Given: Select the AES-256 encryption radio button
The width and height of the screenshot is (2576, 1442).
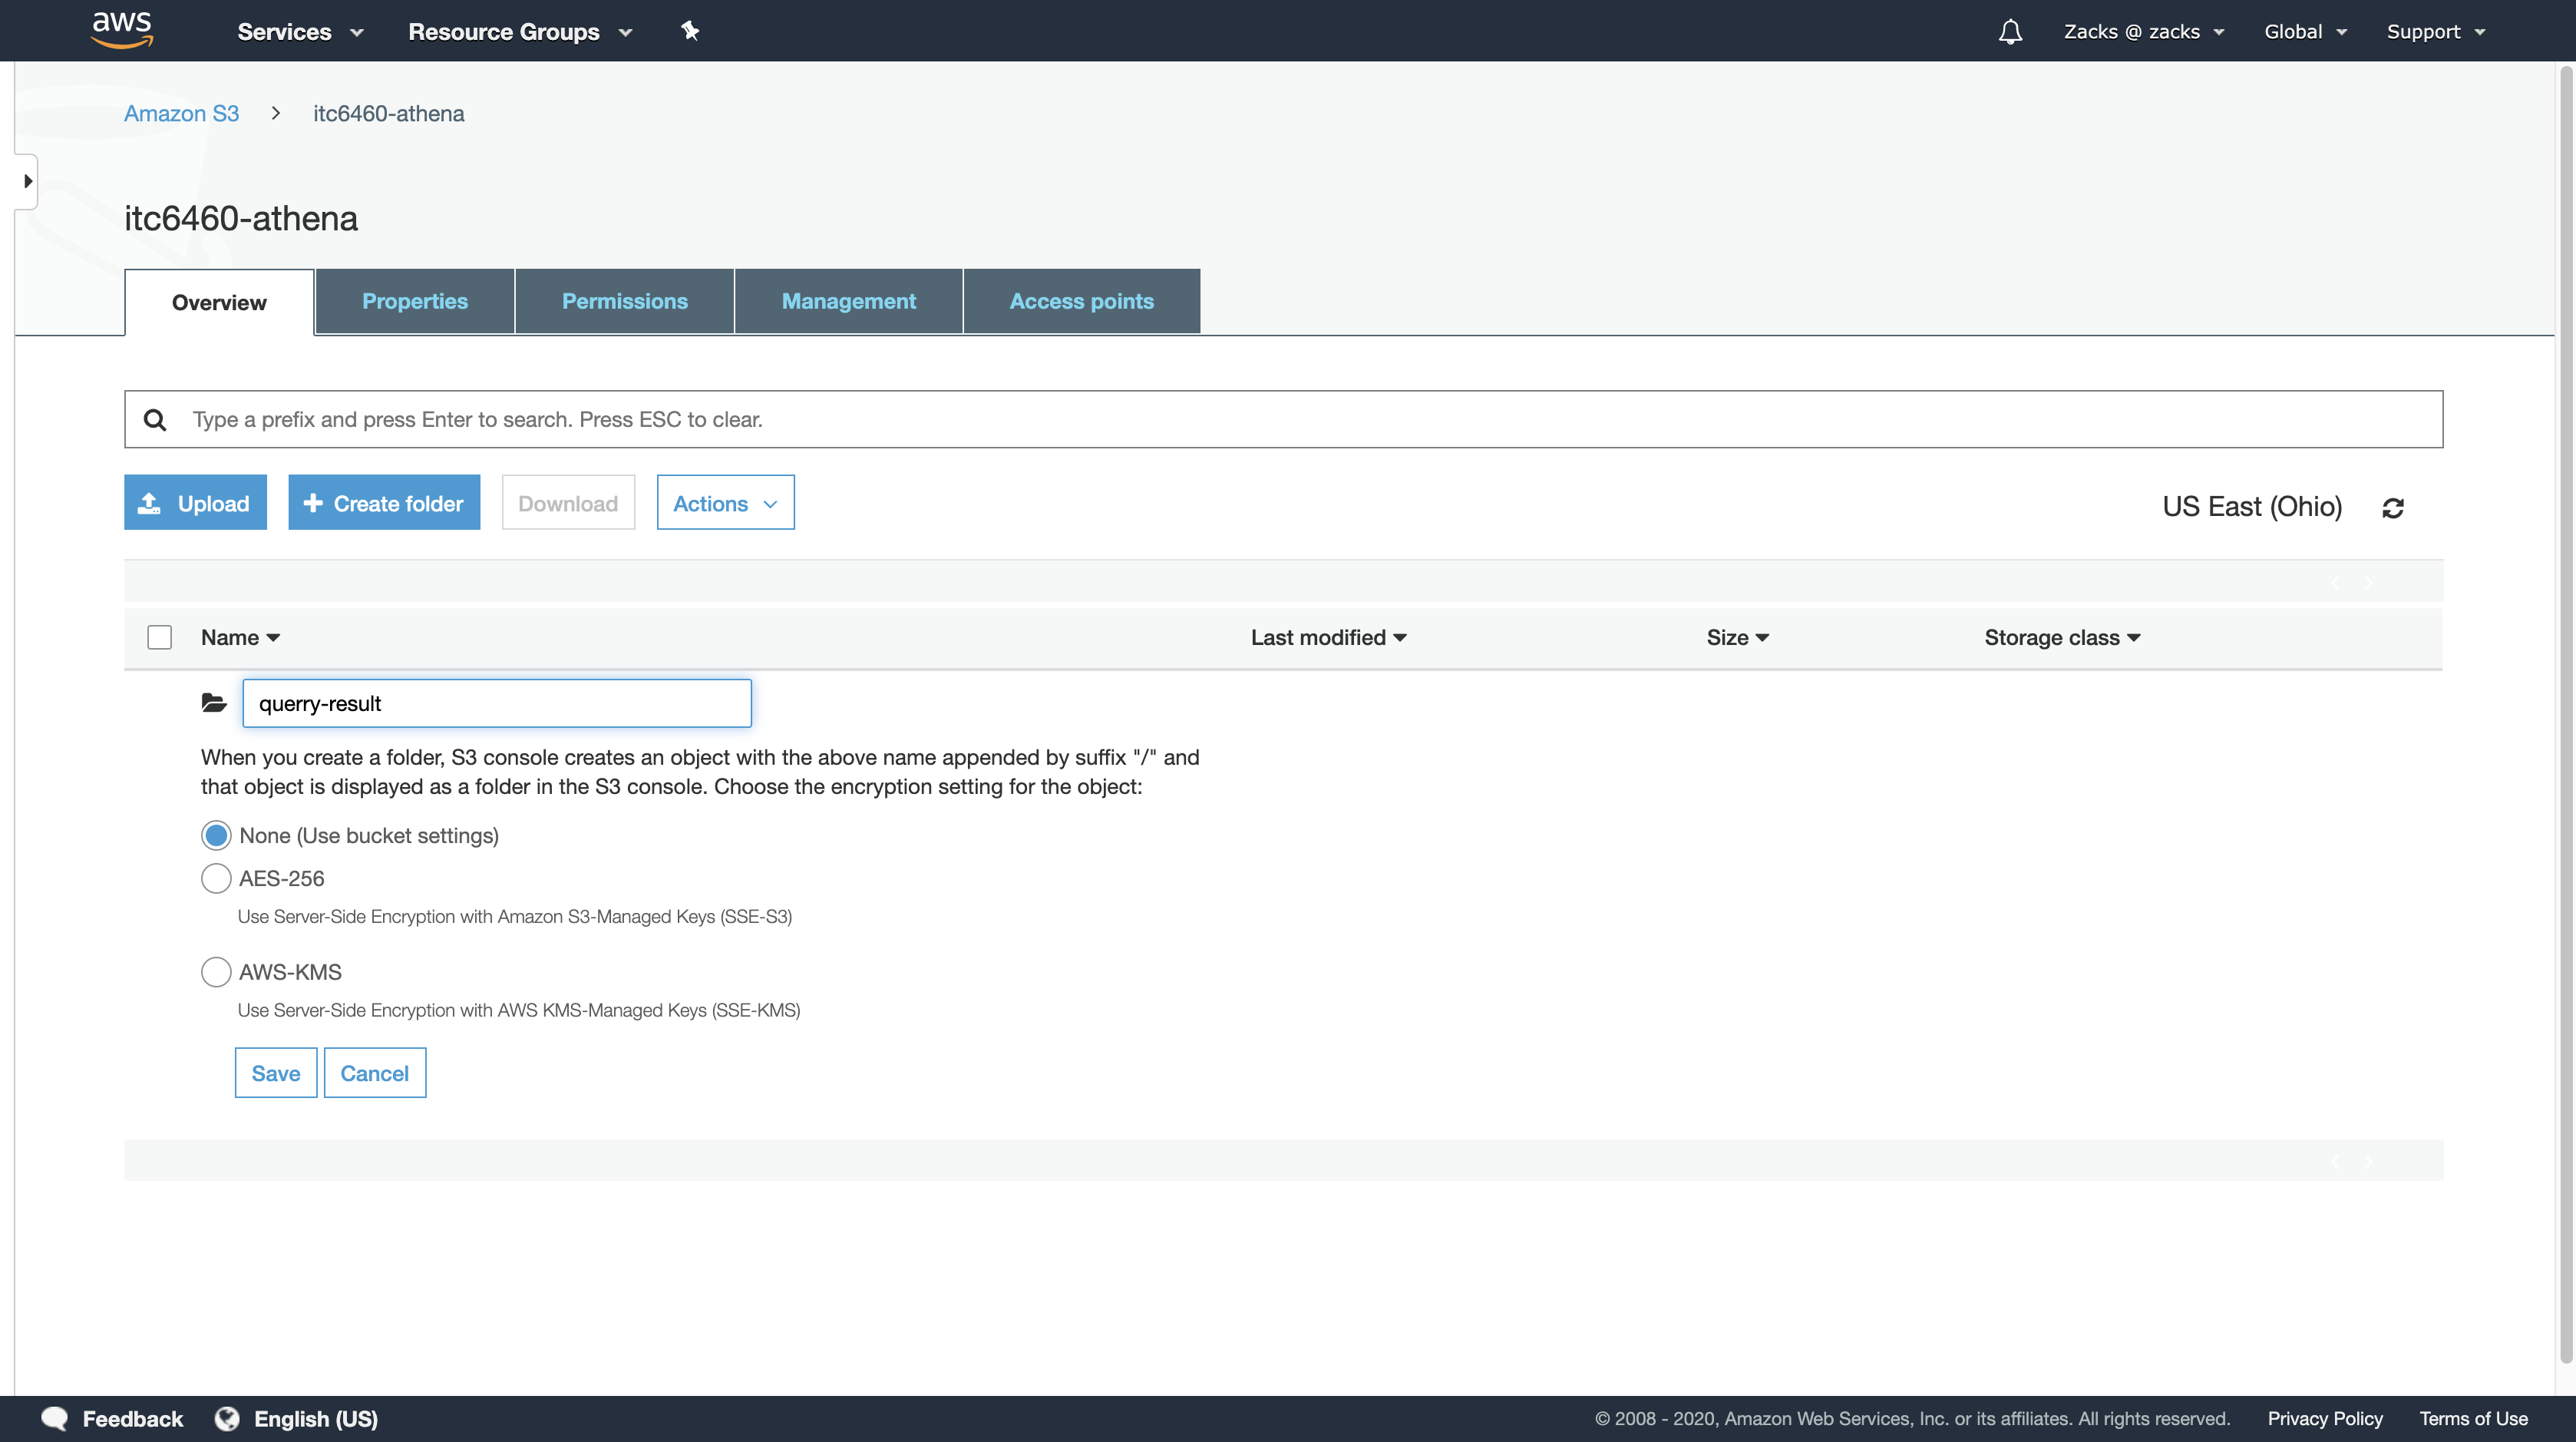Looking at the screenshot, I should click(x=216, y=878).
